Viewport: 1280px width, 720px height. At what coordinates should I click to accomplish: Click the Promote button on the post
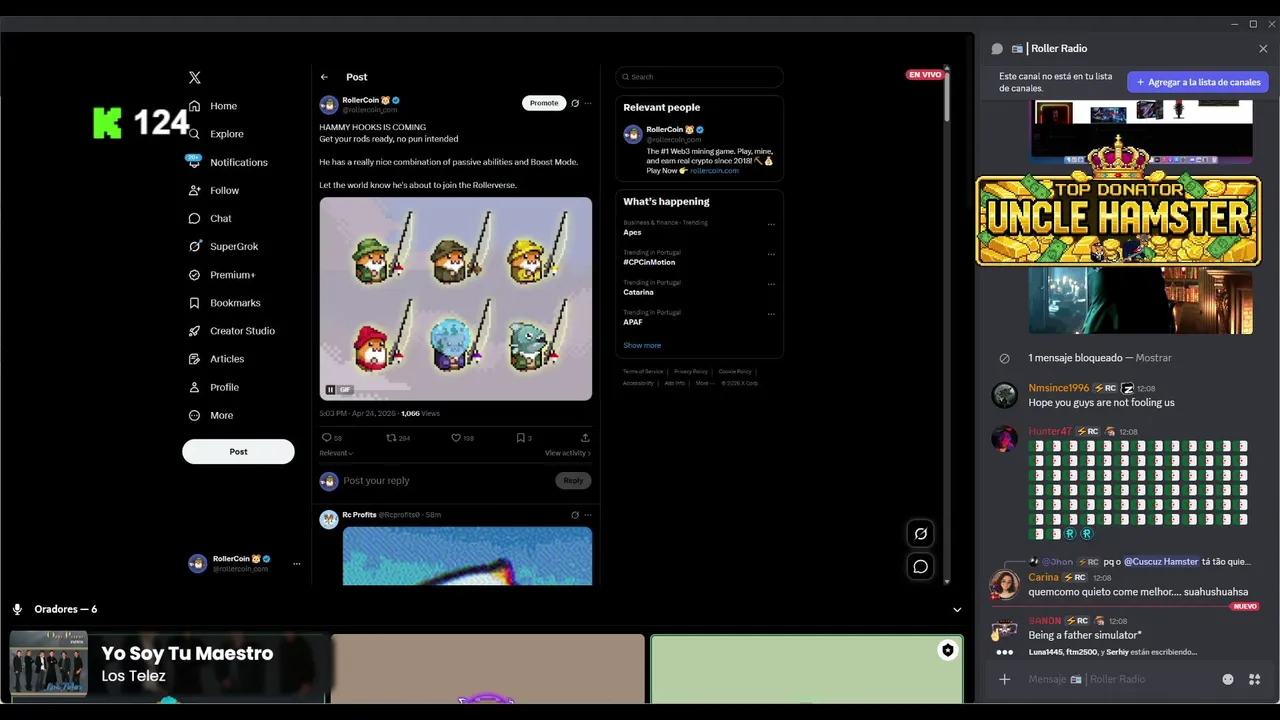[x=544, y=103]
